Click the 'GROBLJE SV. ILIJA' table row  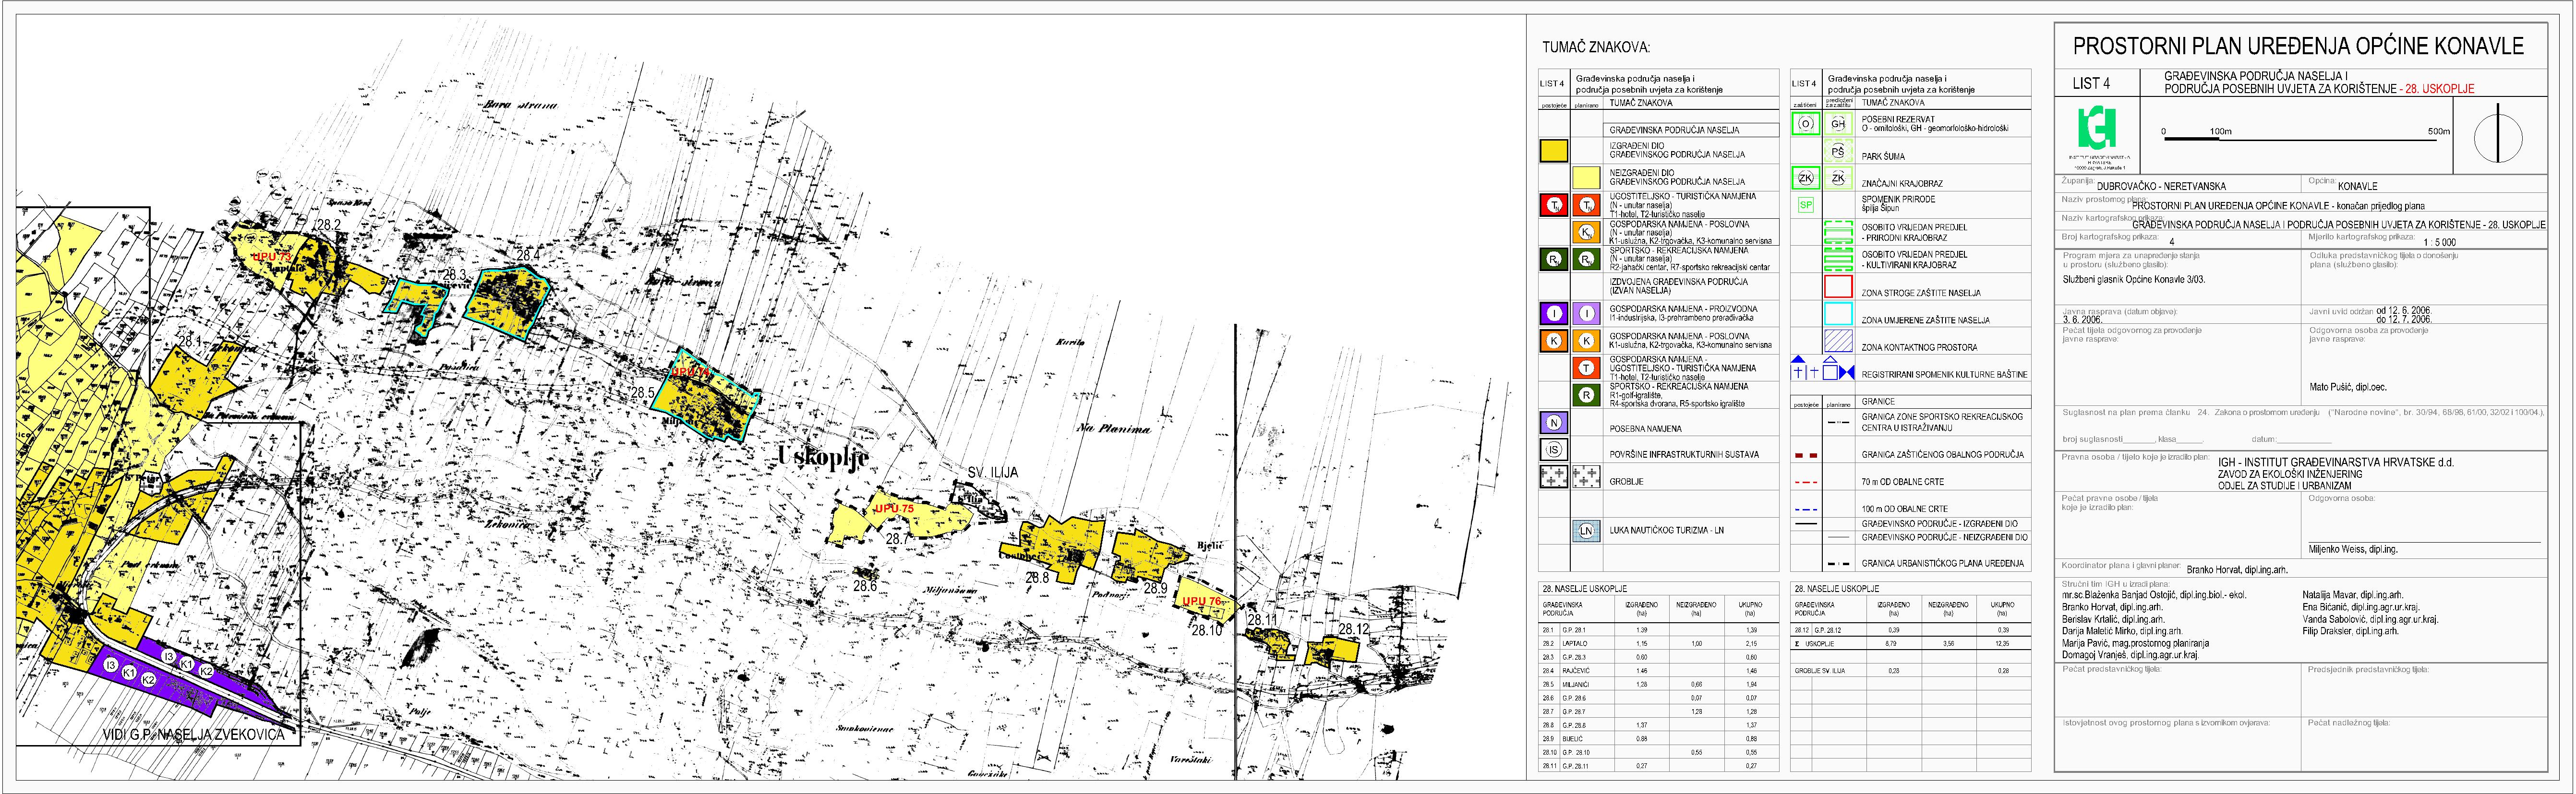tap(1910, 670)
